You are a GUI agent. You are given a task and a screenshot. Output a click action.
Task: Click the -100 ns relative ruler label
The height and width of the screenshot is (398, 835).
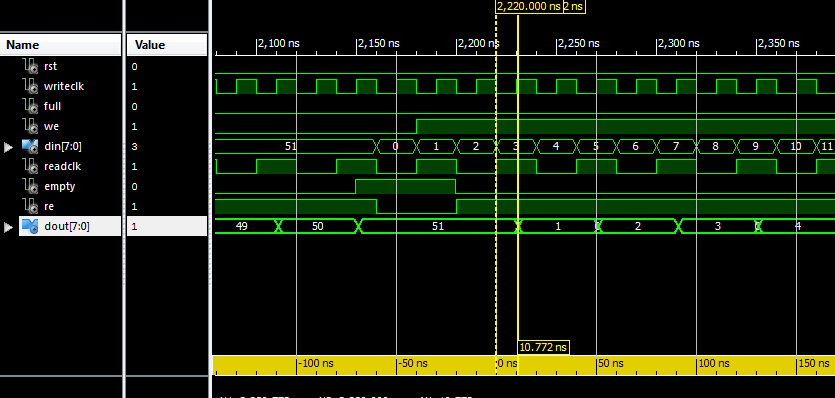click(316, 363)
